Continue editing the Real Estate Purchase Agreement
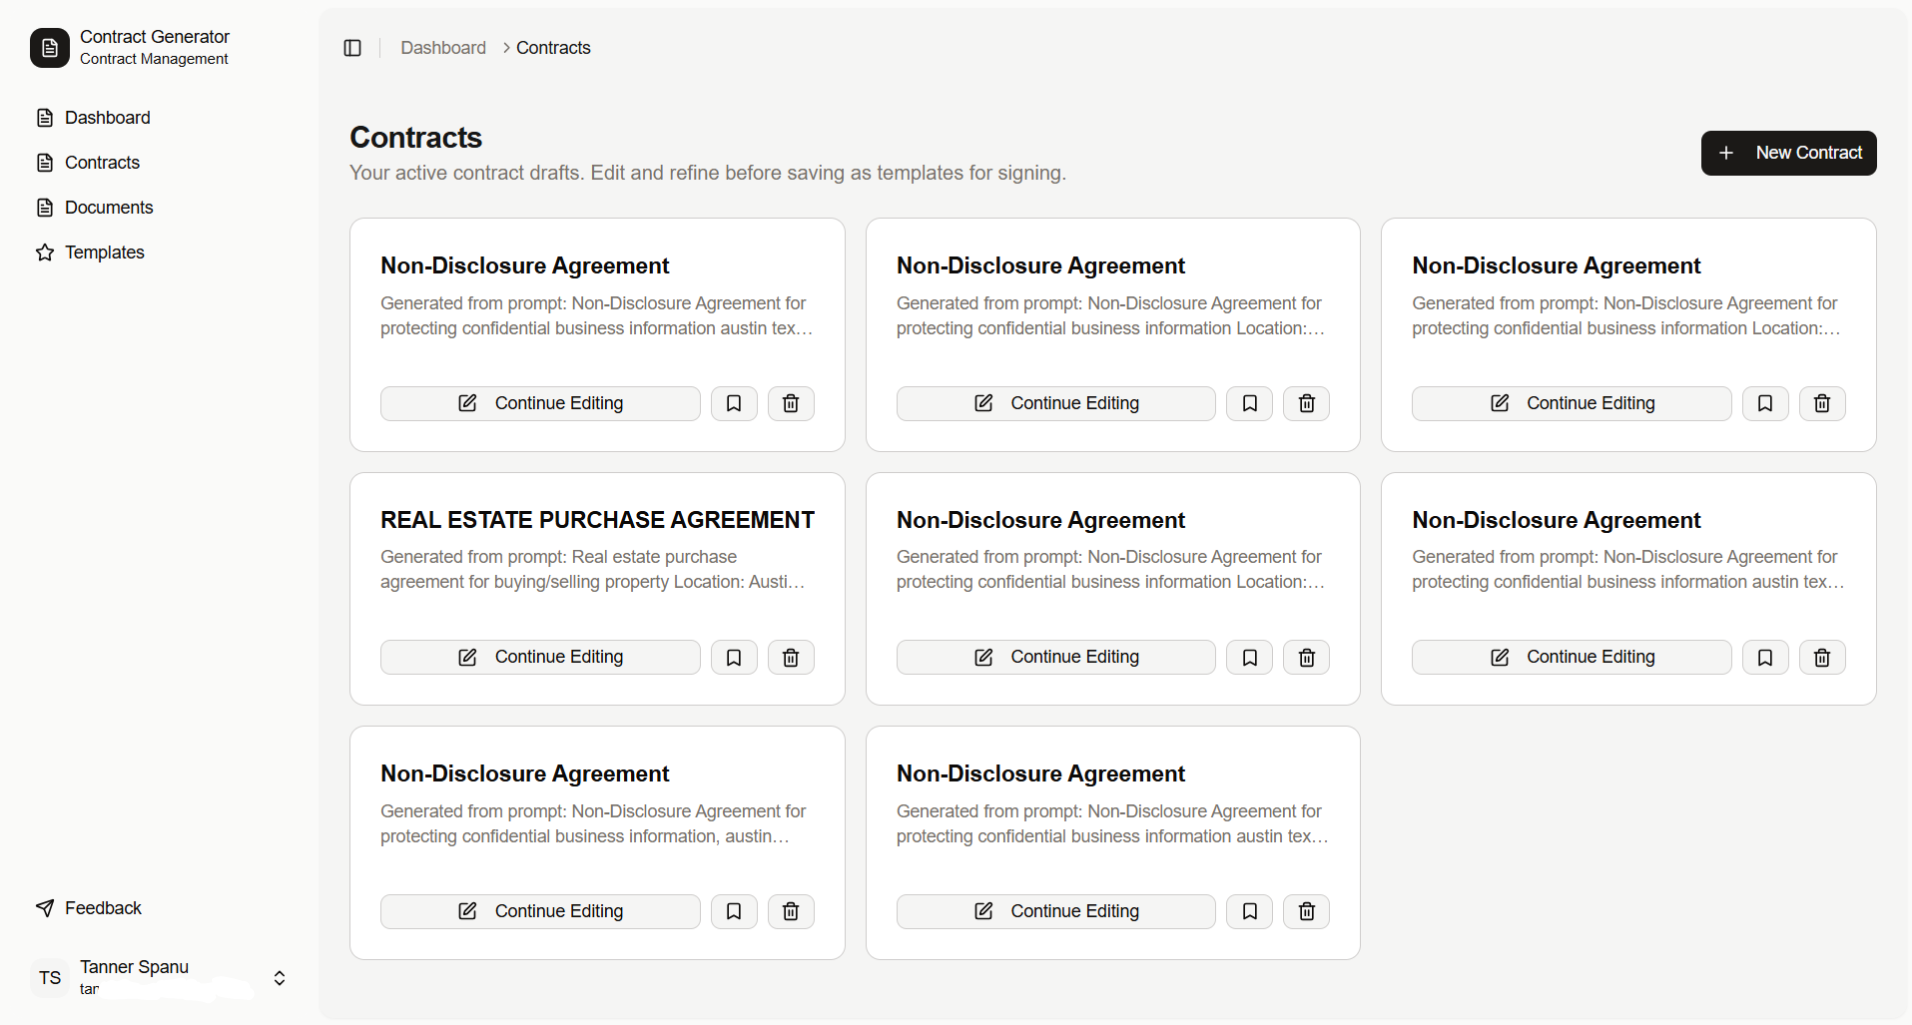 pyautogui.click(x=540, y=657)
